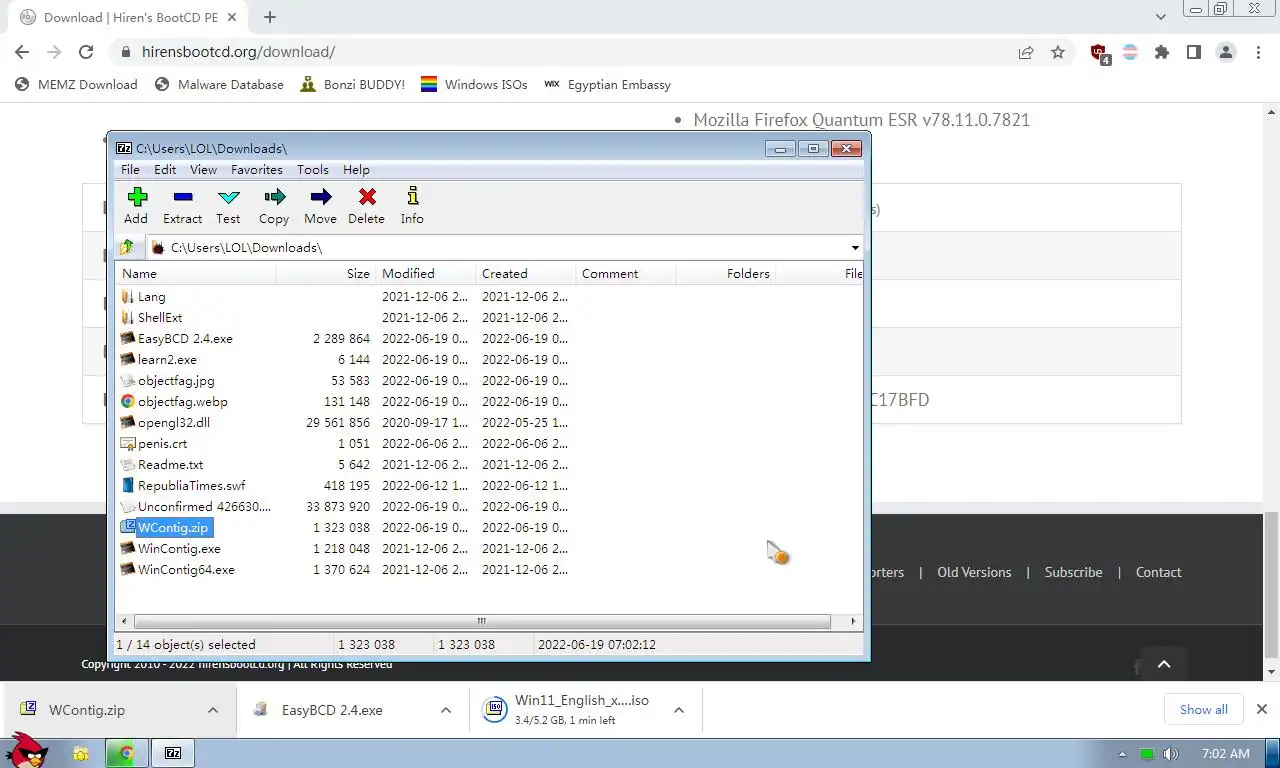Screen dimensions: 1280x768
Task: Open the Chrome extensions puzzle icon
Action: (1162, 52)
